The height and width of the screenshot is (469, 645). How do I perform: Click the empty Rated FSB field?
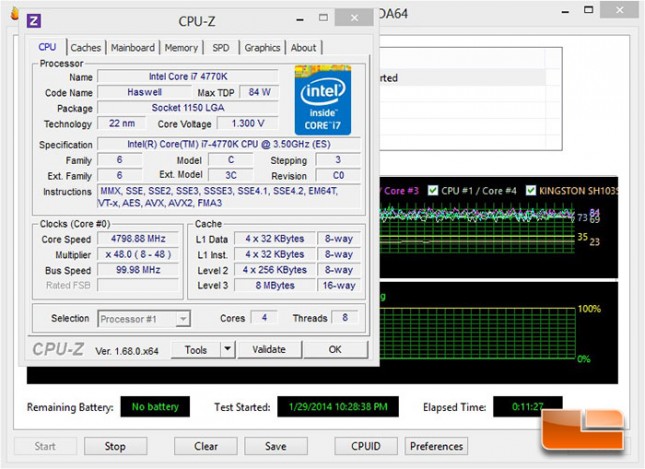(x=138, y=285)
